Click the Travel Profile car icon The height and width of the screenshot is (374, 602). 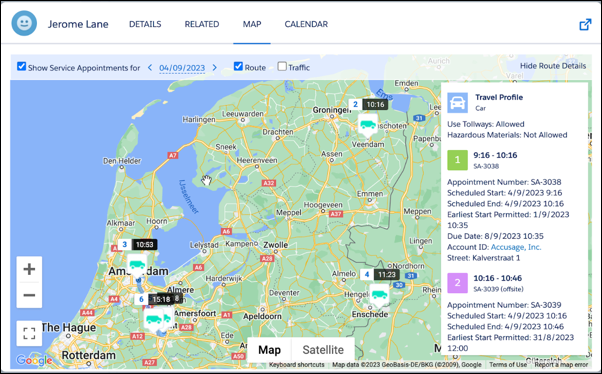tap(457, 103)
